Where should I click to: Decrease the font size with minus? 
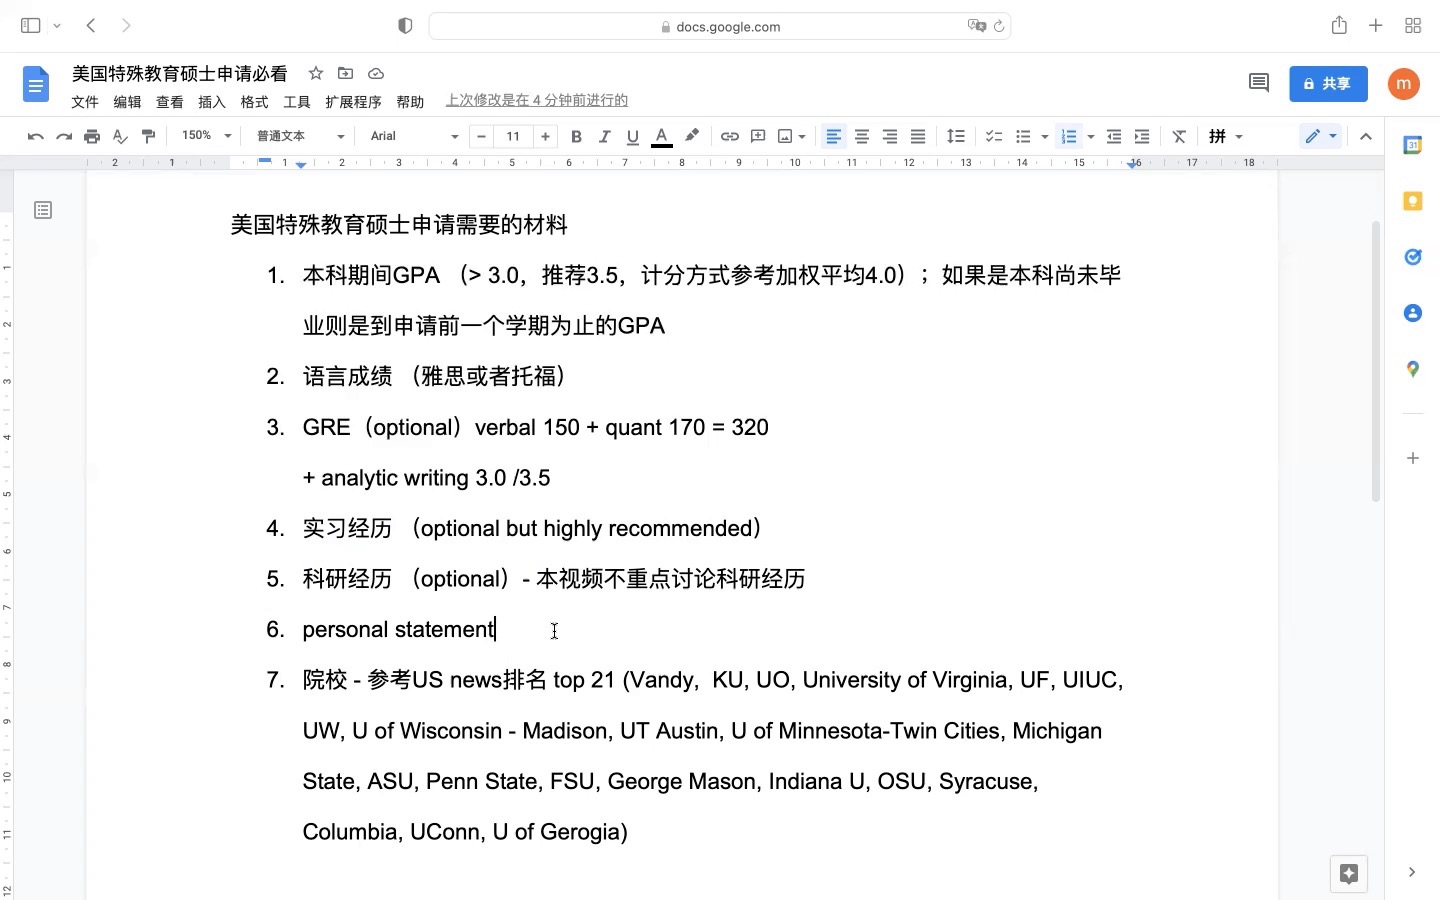coord(482,136)
